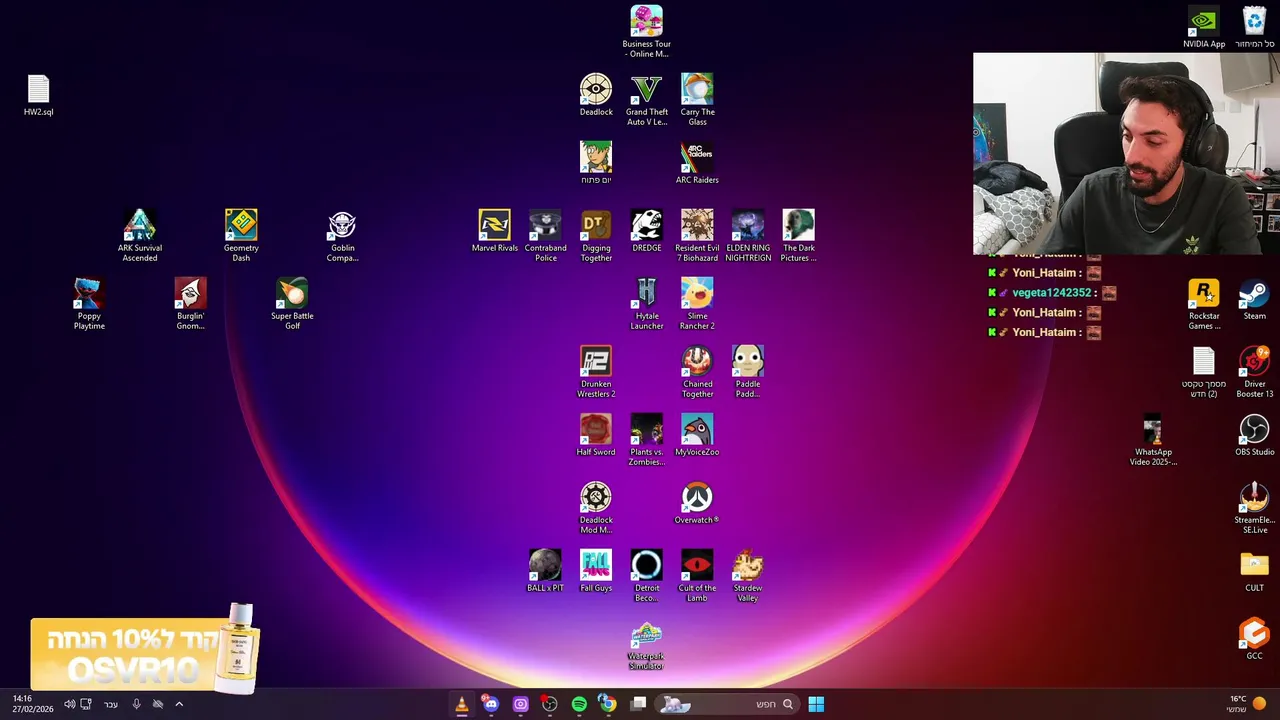Screen dimensions: 1280x720
Task: Select the WhatsApp Video file
Action: pyautogui.click(x=1153, y=440)
